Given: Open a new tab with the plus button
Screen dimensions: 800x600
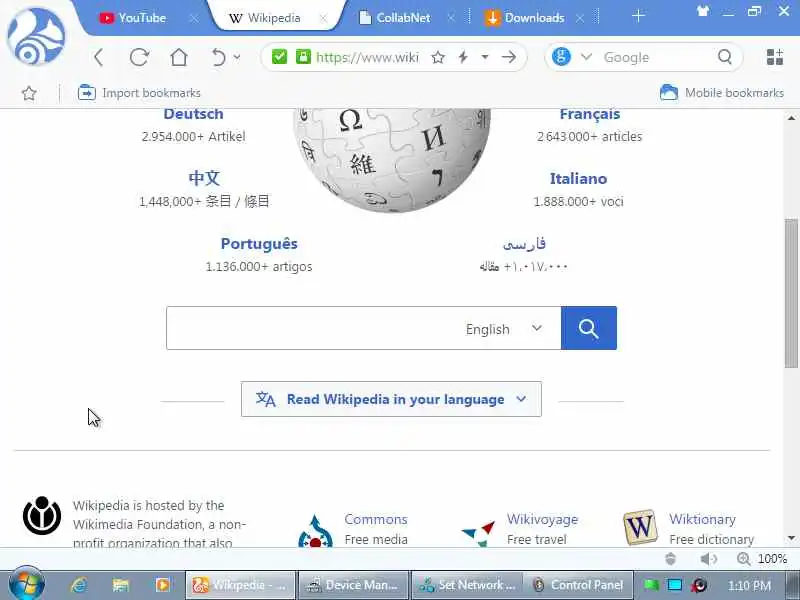Looking at the screenshot, I should tap(638, 16).
